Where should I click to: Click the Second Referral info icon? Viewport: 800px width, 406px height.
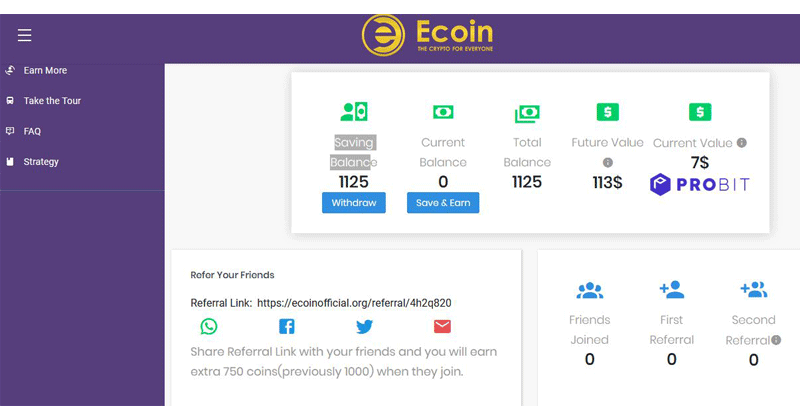[776, 340]
